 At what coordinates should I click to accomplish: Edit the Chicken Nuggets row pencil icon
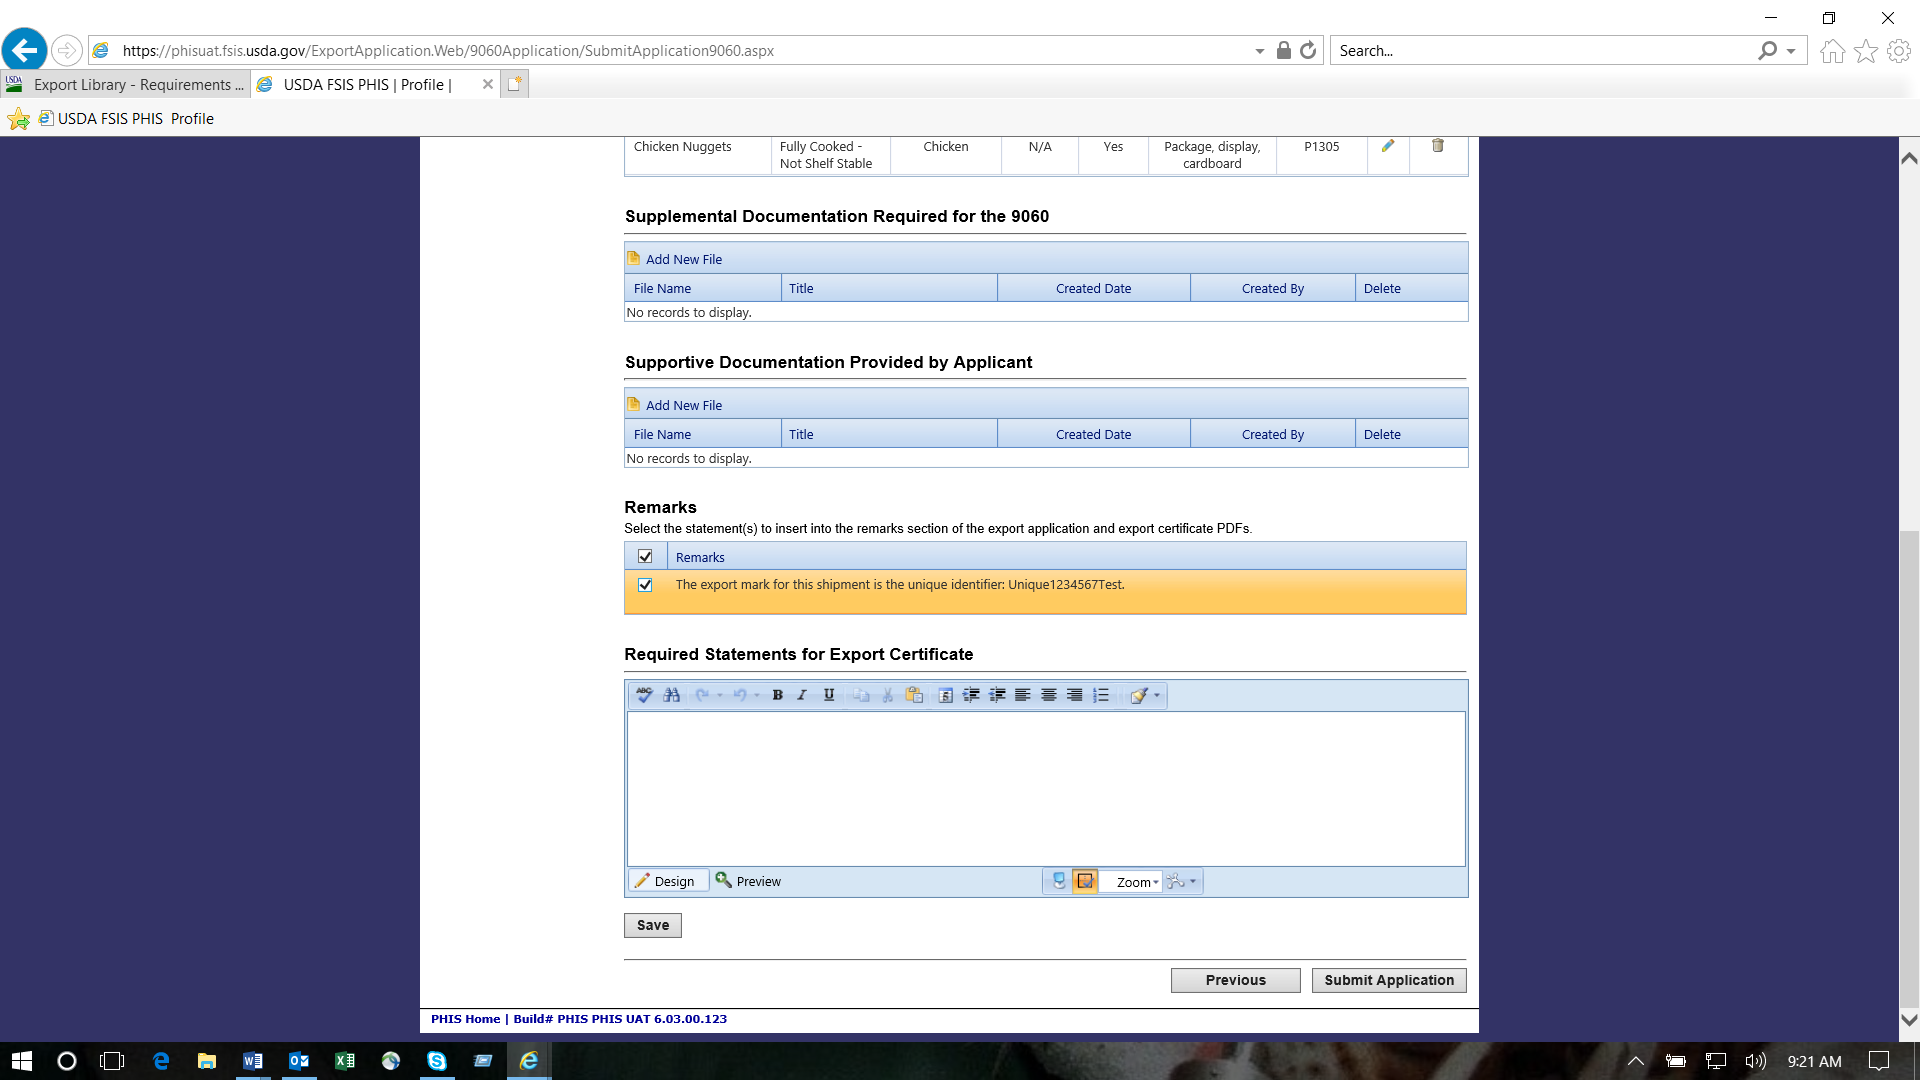1387,146
